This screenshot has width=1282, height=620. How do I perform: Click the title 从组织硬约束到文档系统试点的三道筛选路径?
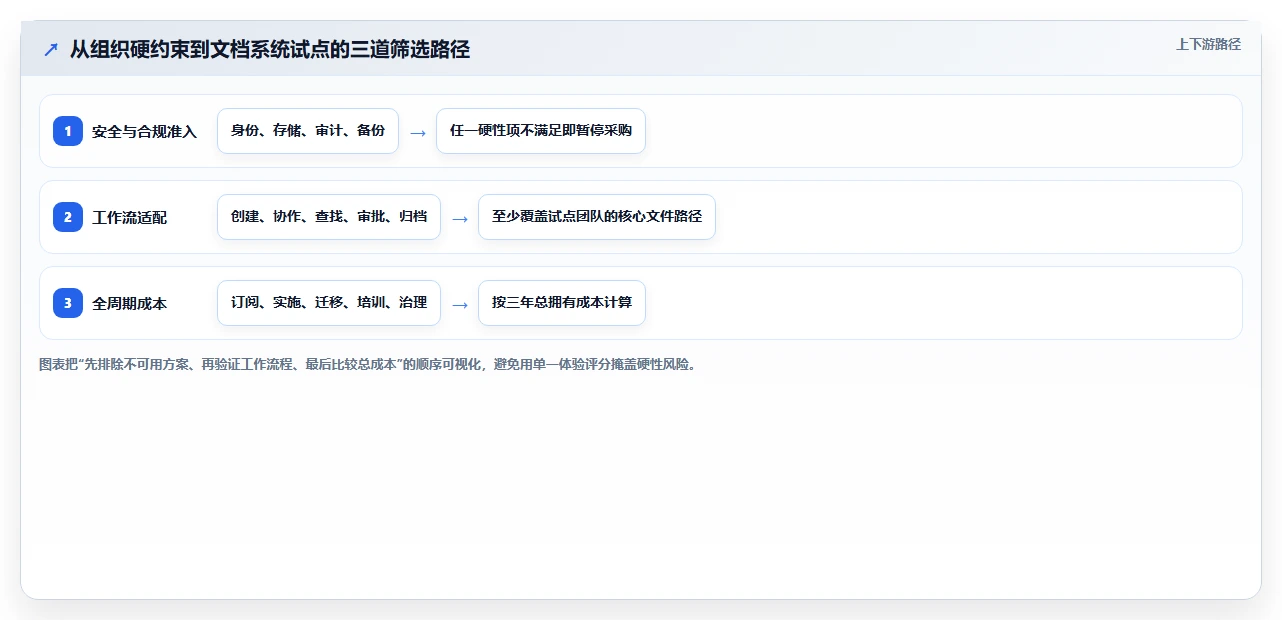tap(270, 50)
